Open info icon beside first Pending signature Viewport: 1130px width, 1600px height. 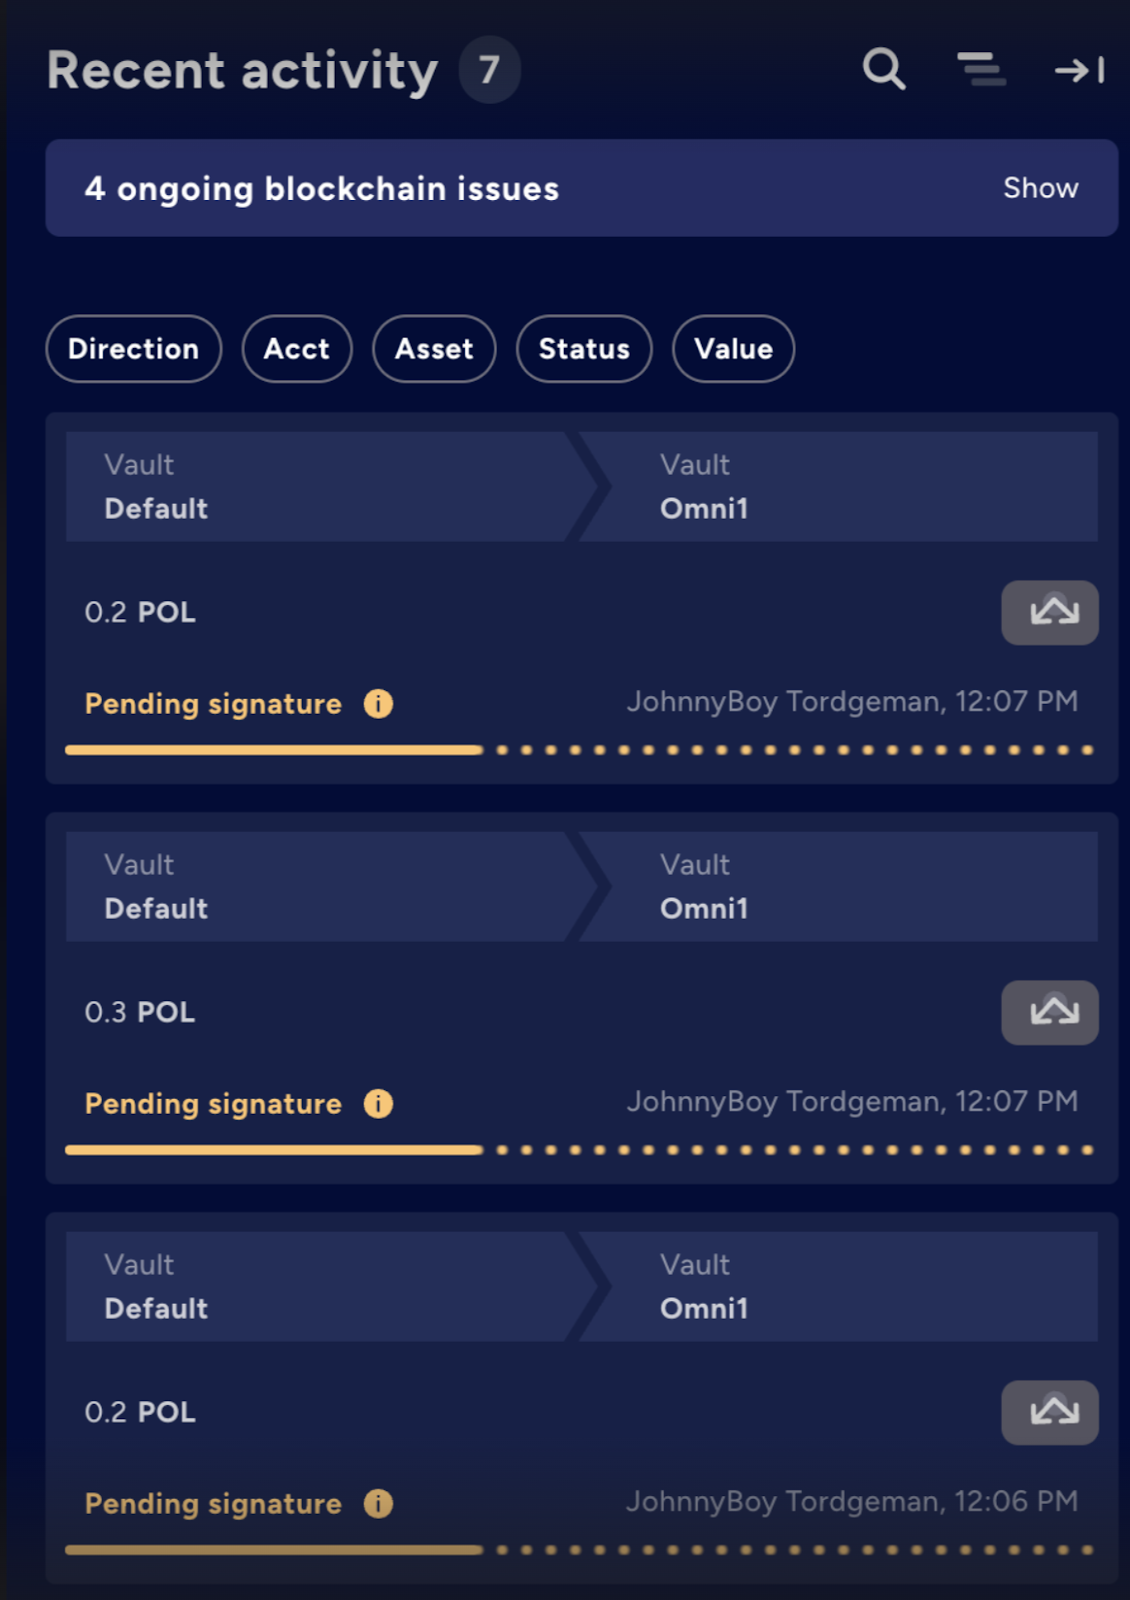click(x=378, y=704)
